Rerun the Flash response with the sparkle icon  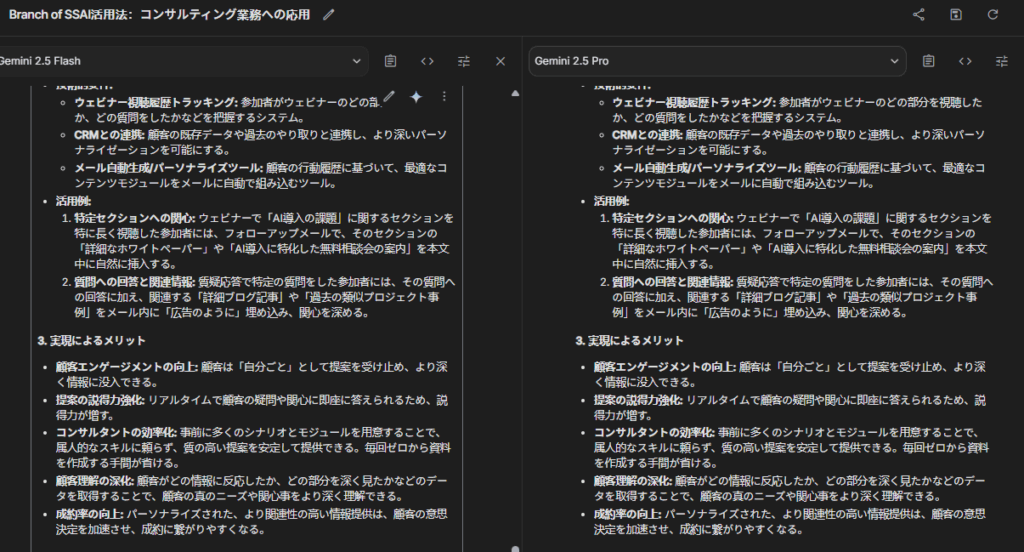tap(416, 97)
